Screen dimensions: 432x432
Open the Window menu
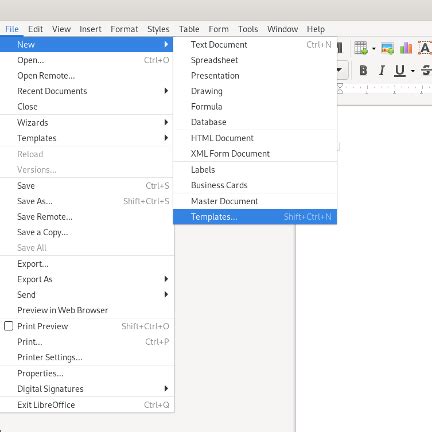(282, 29)
